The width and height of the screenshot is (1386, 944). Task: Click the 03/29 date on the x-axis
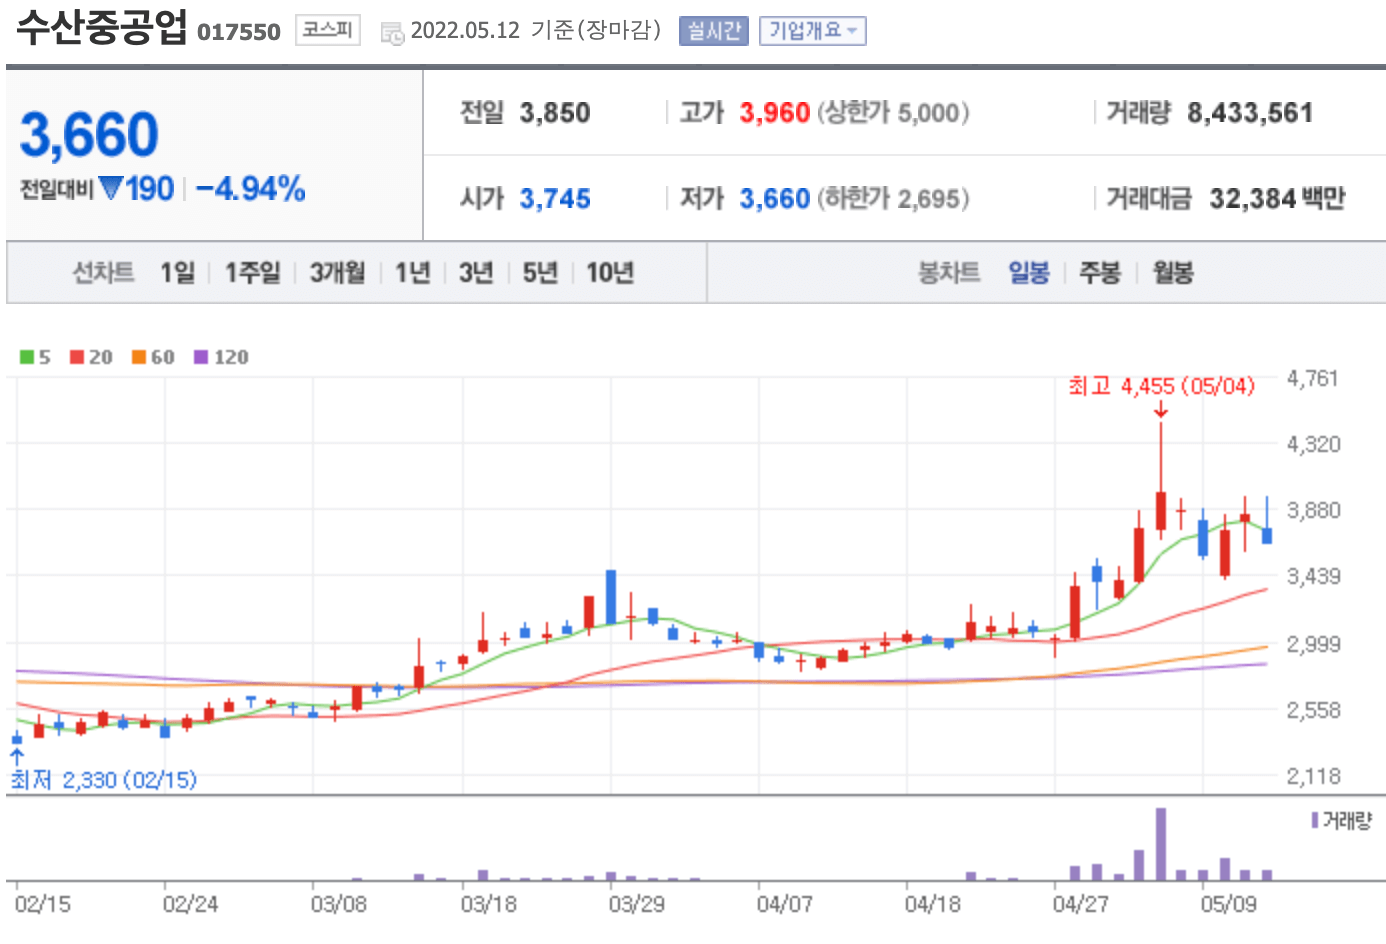[637, 904]
